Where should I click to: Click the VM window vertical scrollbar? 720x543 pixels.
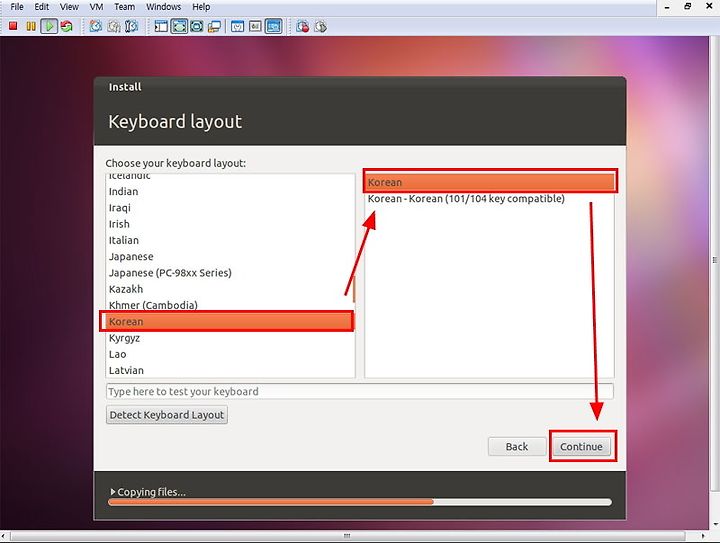[714, 260]
